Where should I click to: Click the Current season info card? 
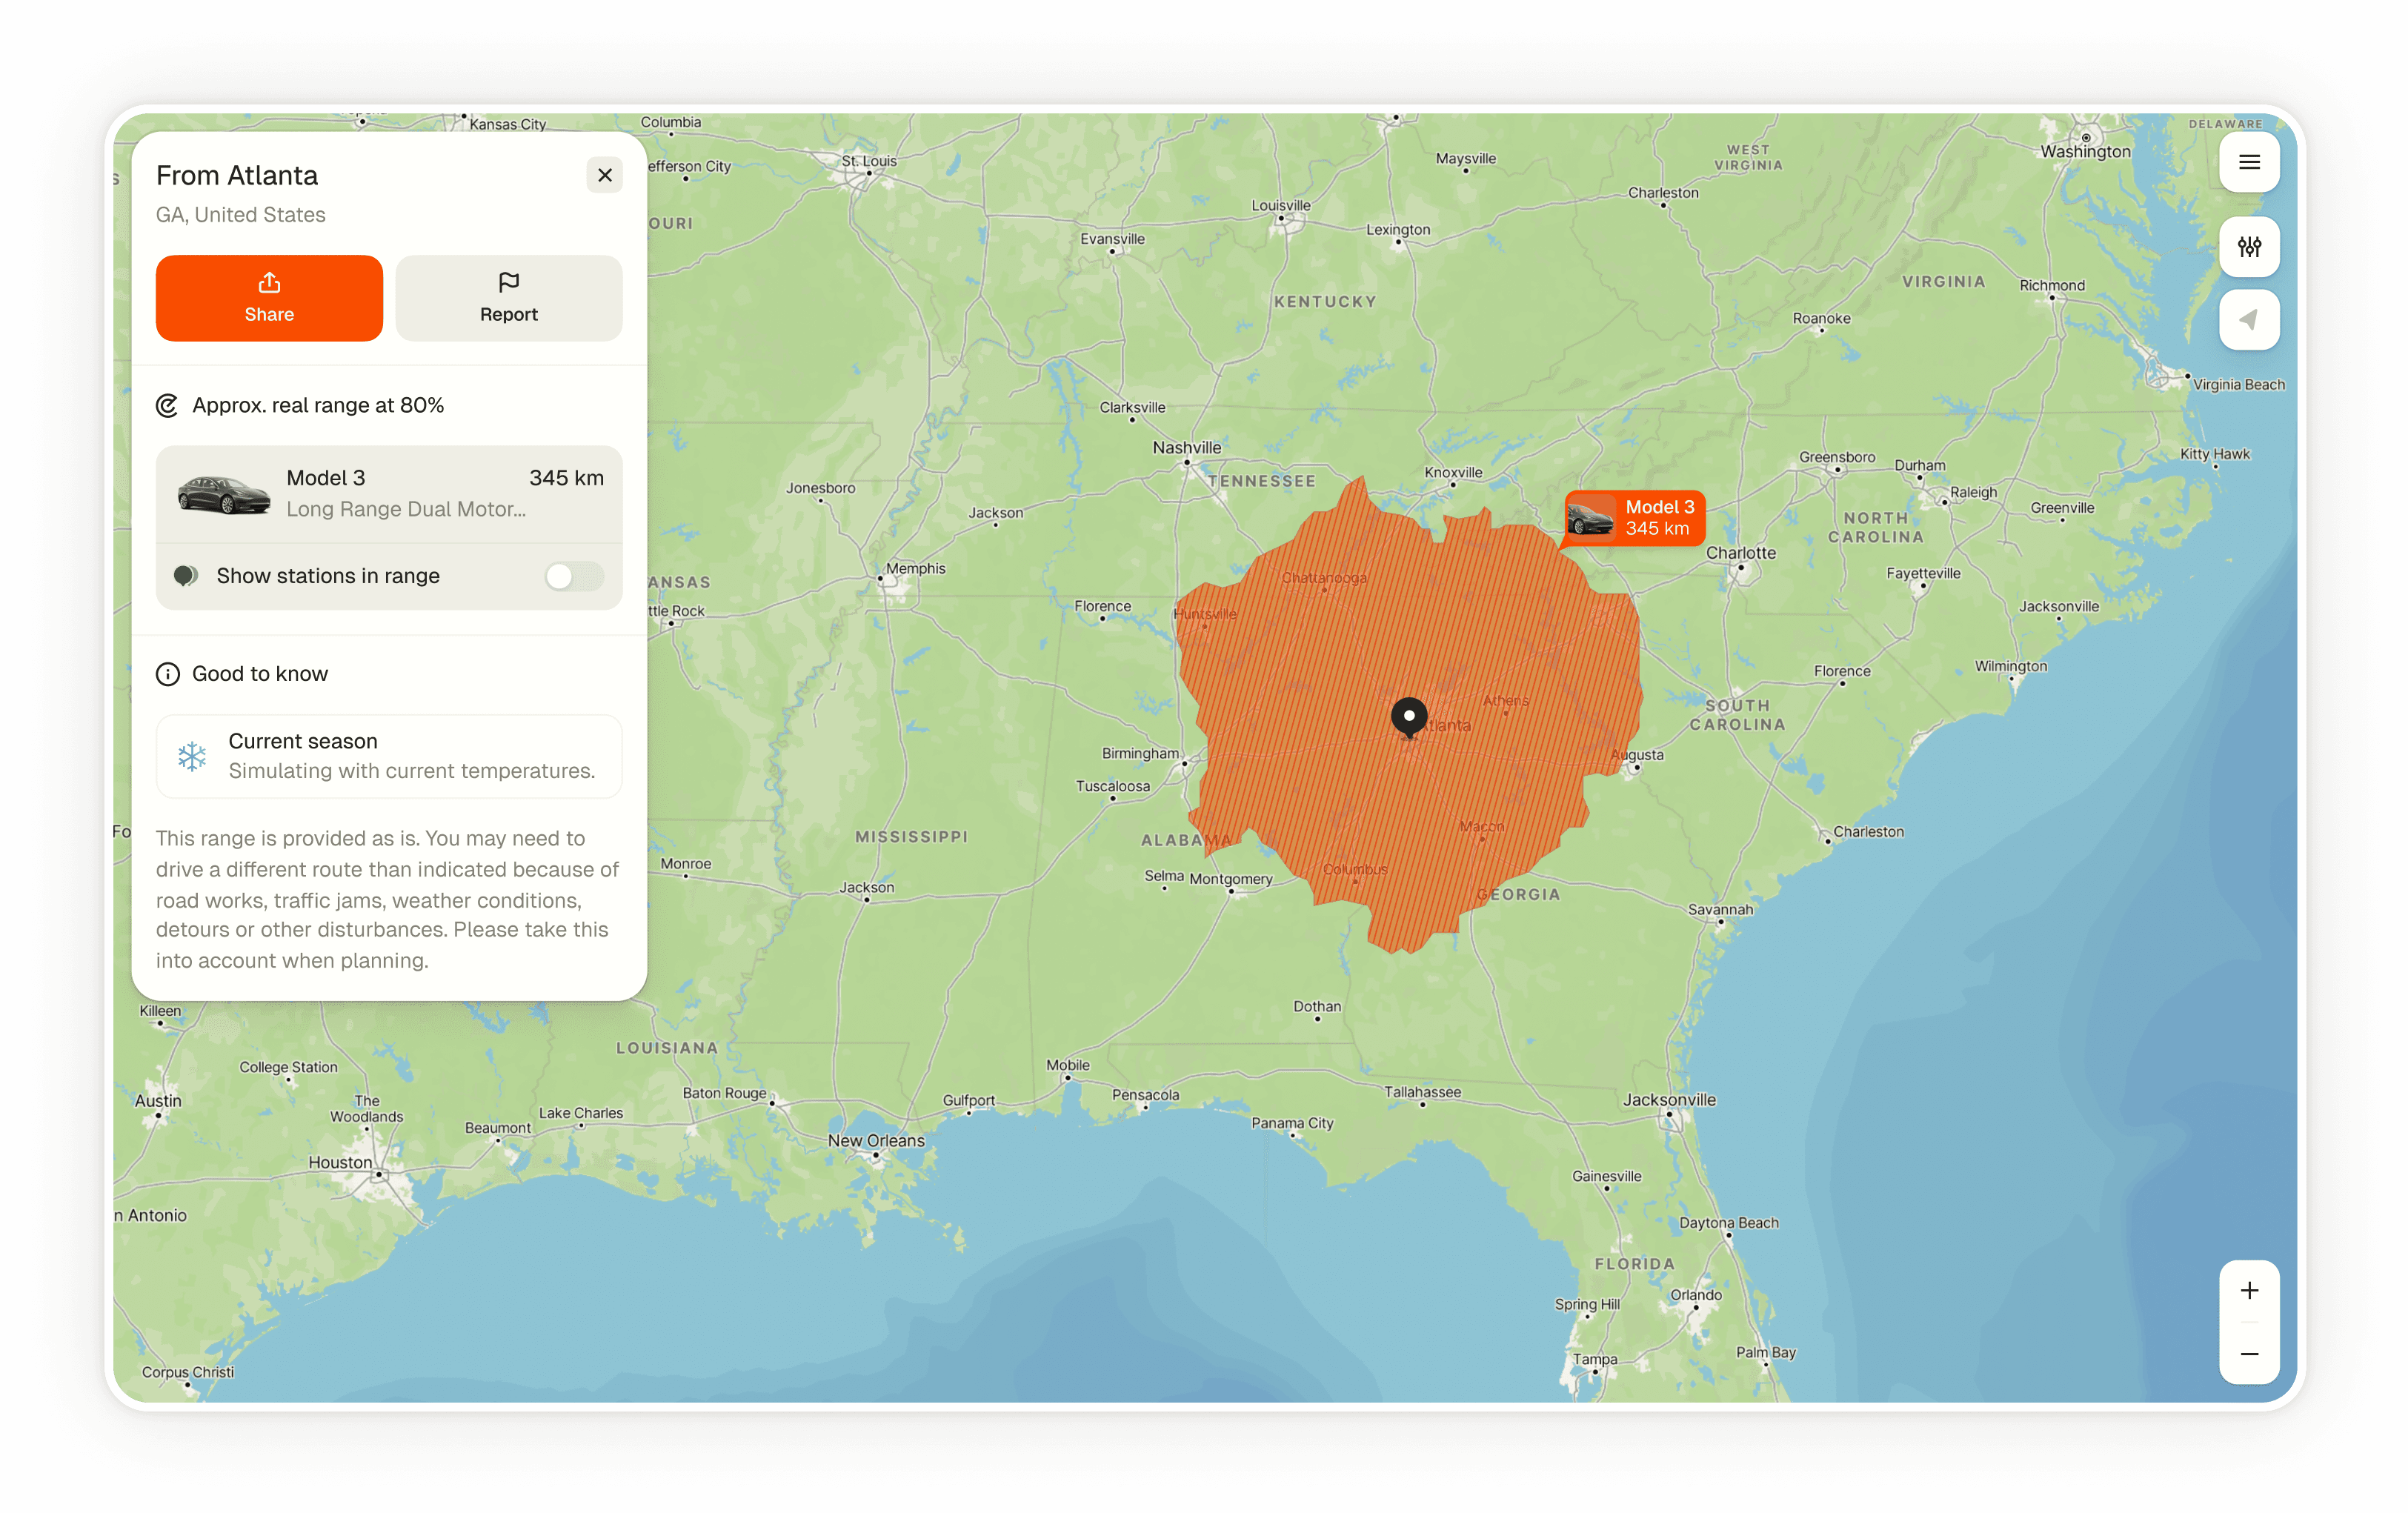click(x=389, y=756)
